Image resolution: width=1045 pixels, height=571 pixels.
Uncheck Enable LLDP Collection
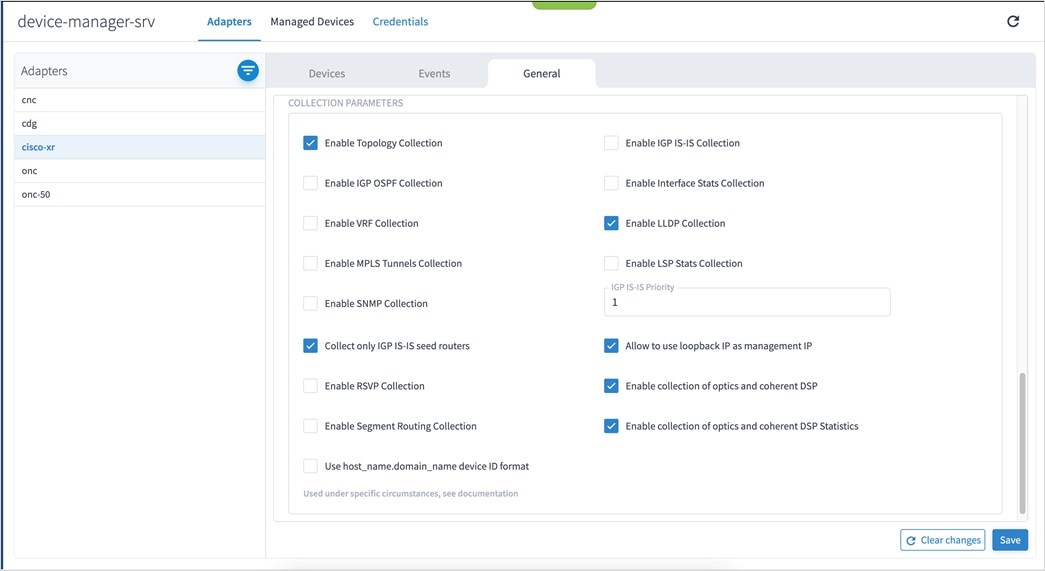tap(611, 223)
